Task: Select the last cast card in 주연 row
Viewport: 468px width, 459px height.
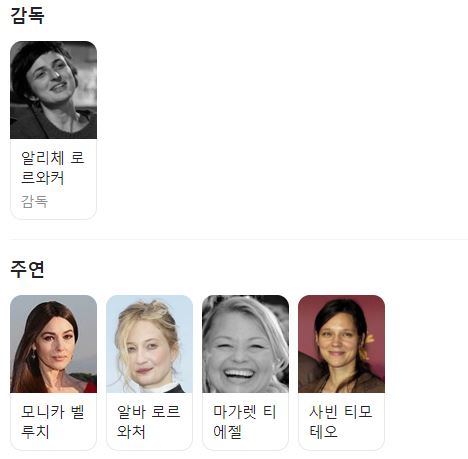Action: click(341, 372)
